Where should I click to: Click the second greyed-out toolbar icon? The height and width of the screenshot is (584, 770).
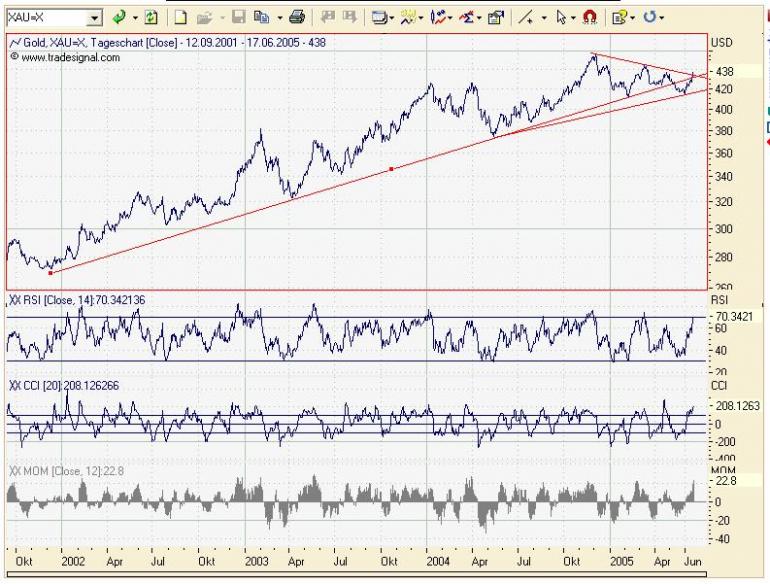click(x=349, y=18)
